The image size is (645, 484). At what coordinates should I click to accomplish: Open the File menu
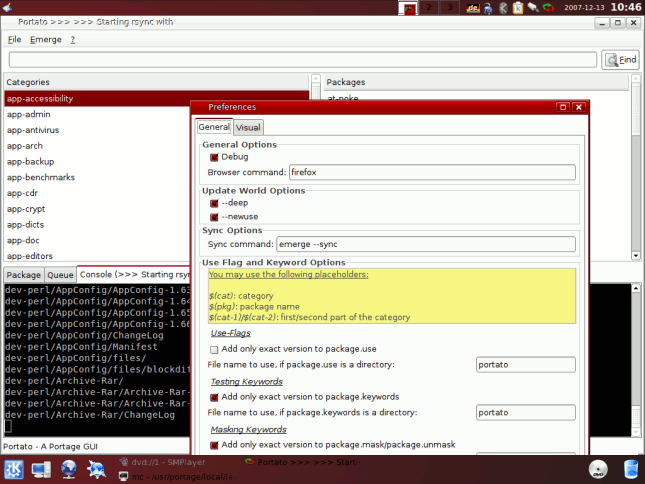point(14,39)
